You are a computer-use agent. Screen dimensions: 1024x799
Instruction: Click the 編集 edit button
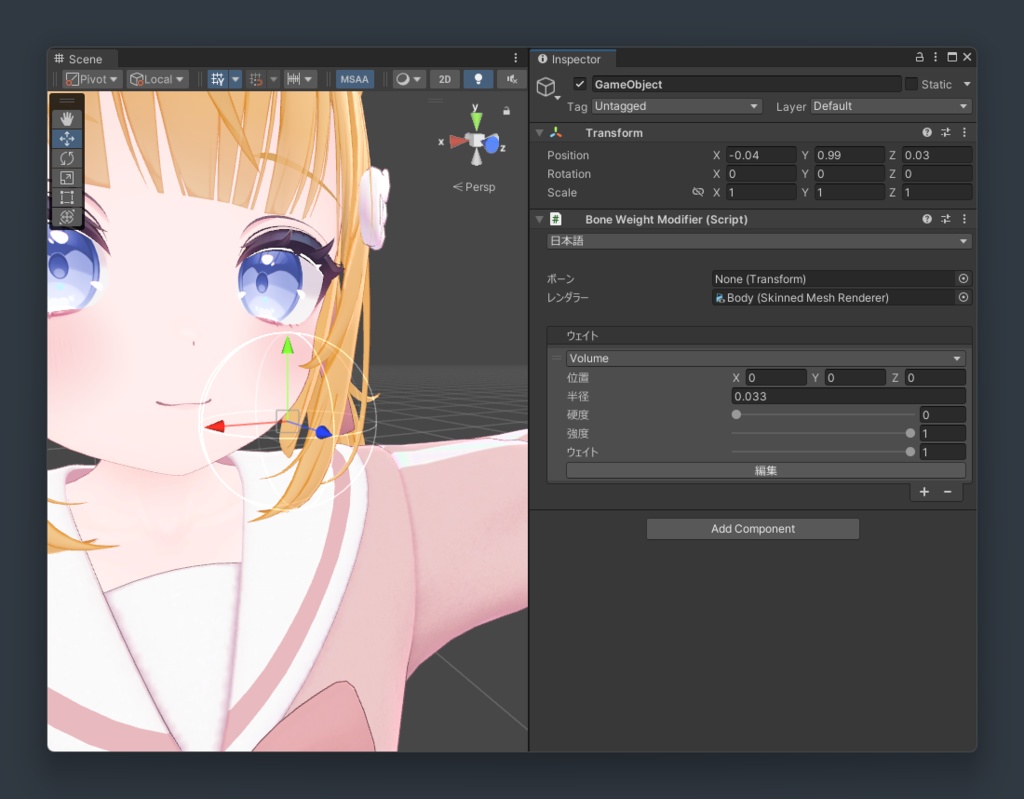point(765,470)
